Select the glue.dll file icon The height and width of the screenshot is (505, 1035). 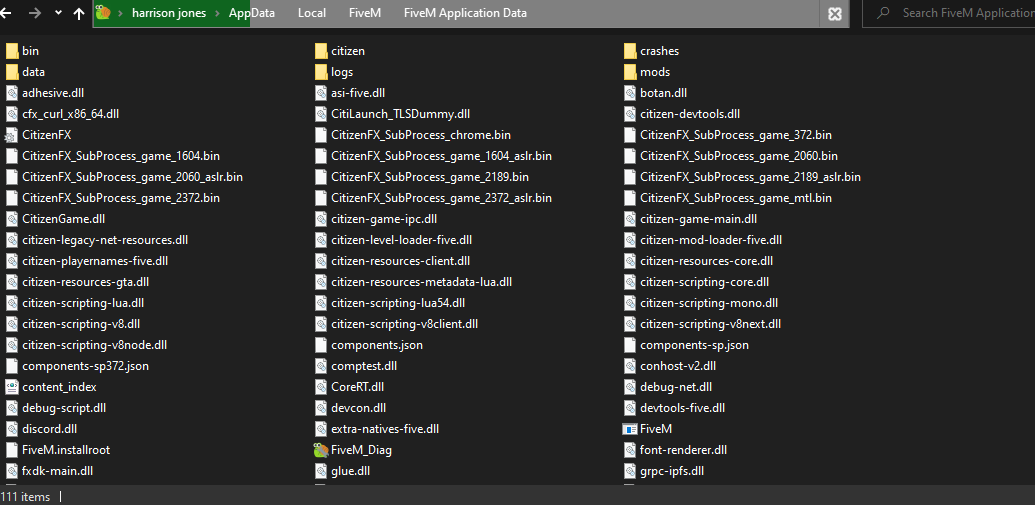321,471
